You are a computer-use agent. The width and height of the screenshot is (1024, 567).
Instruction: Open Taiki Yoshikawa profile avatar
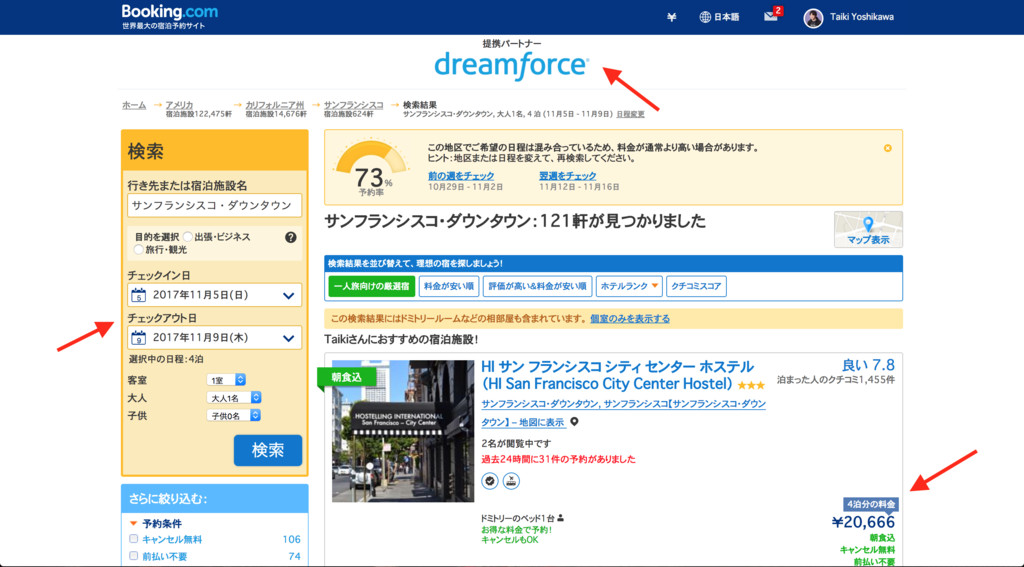[x=813, y=18]
